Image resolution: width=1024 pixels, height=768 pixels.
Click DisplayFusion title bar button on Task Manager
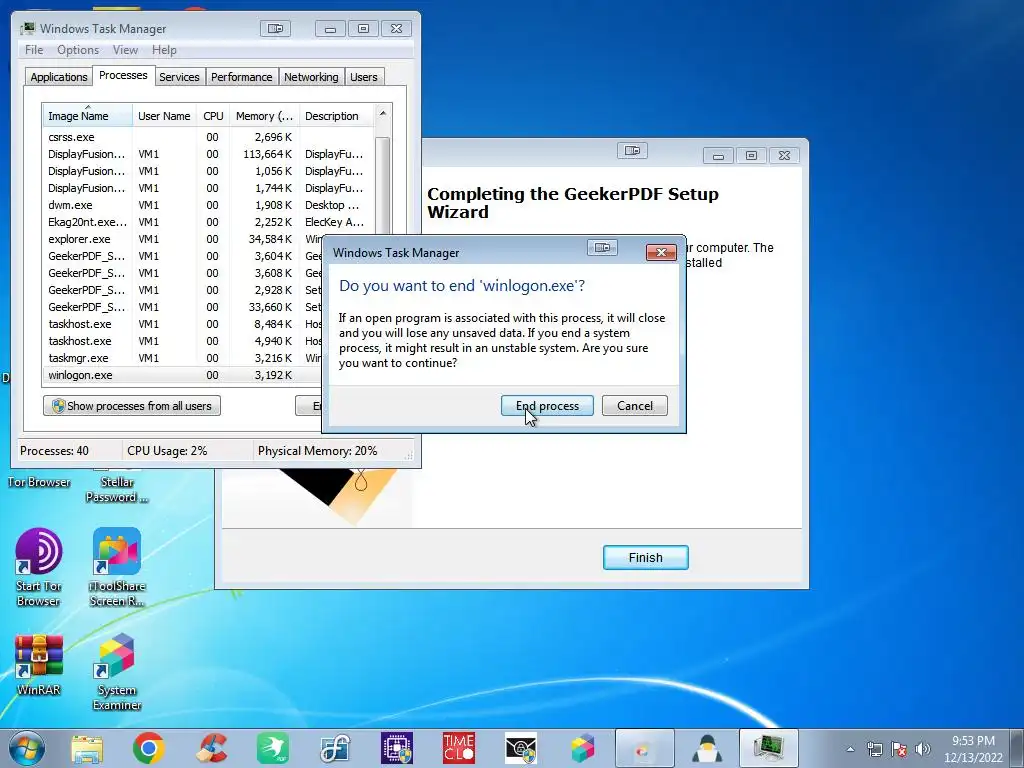(276, 29)
